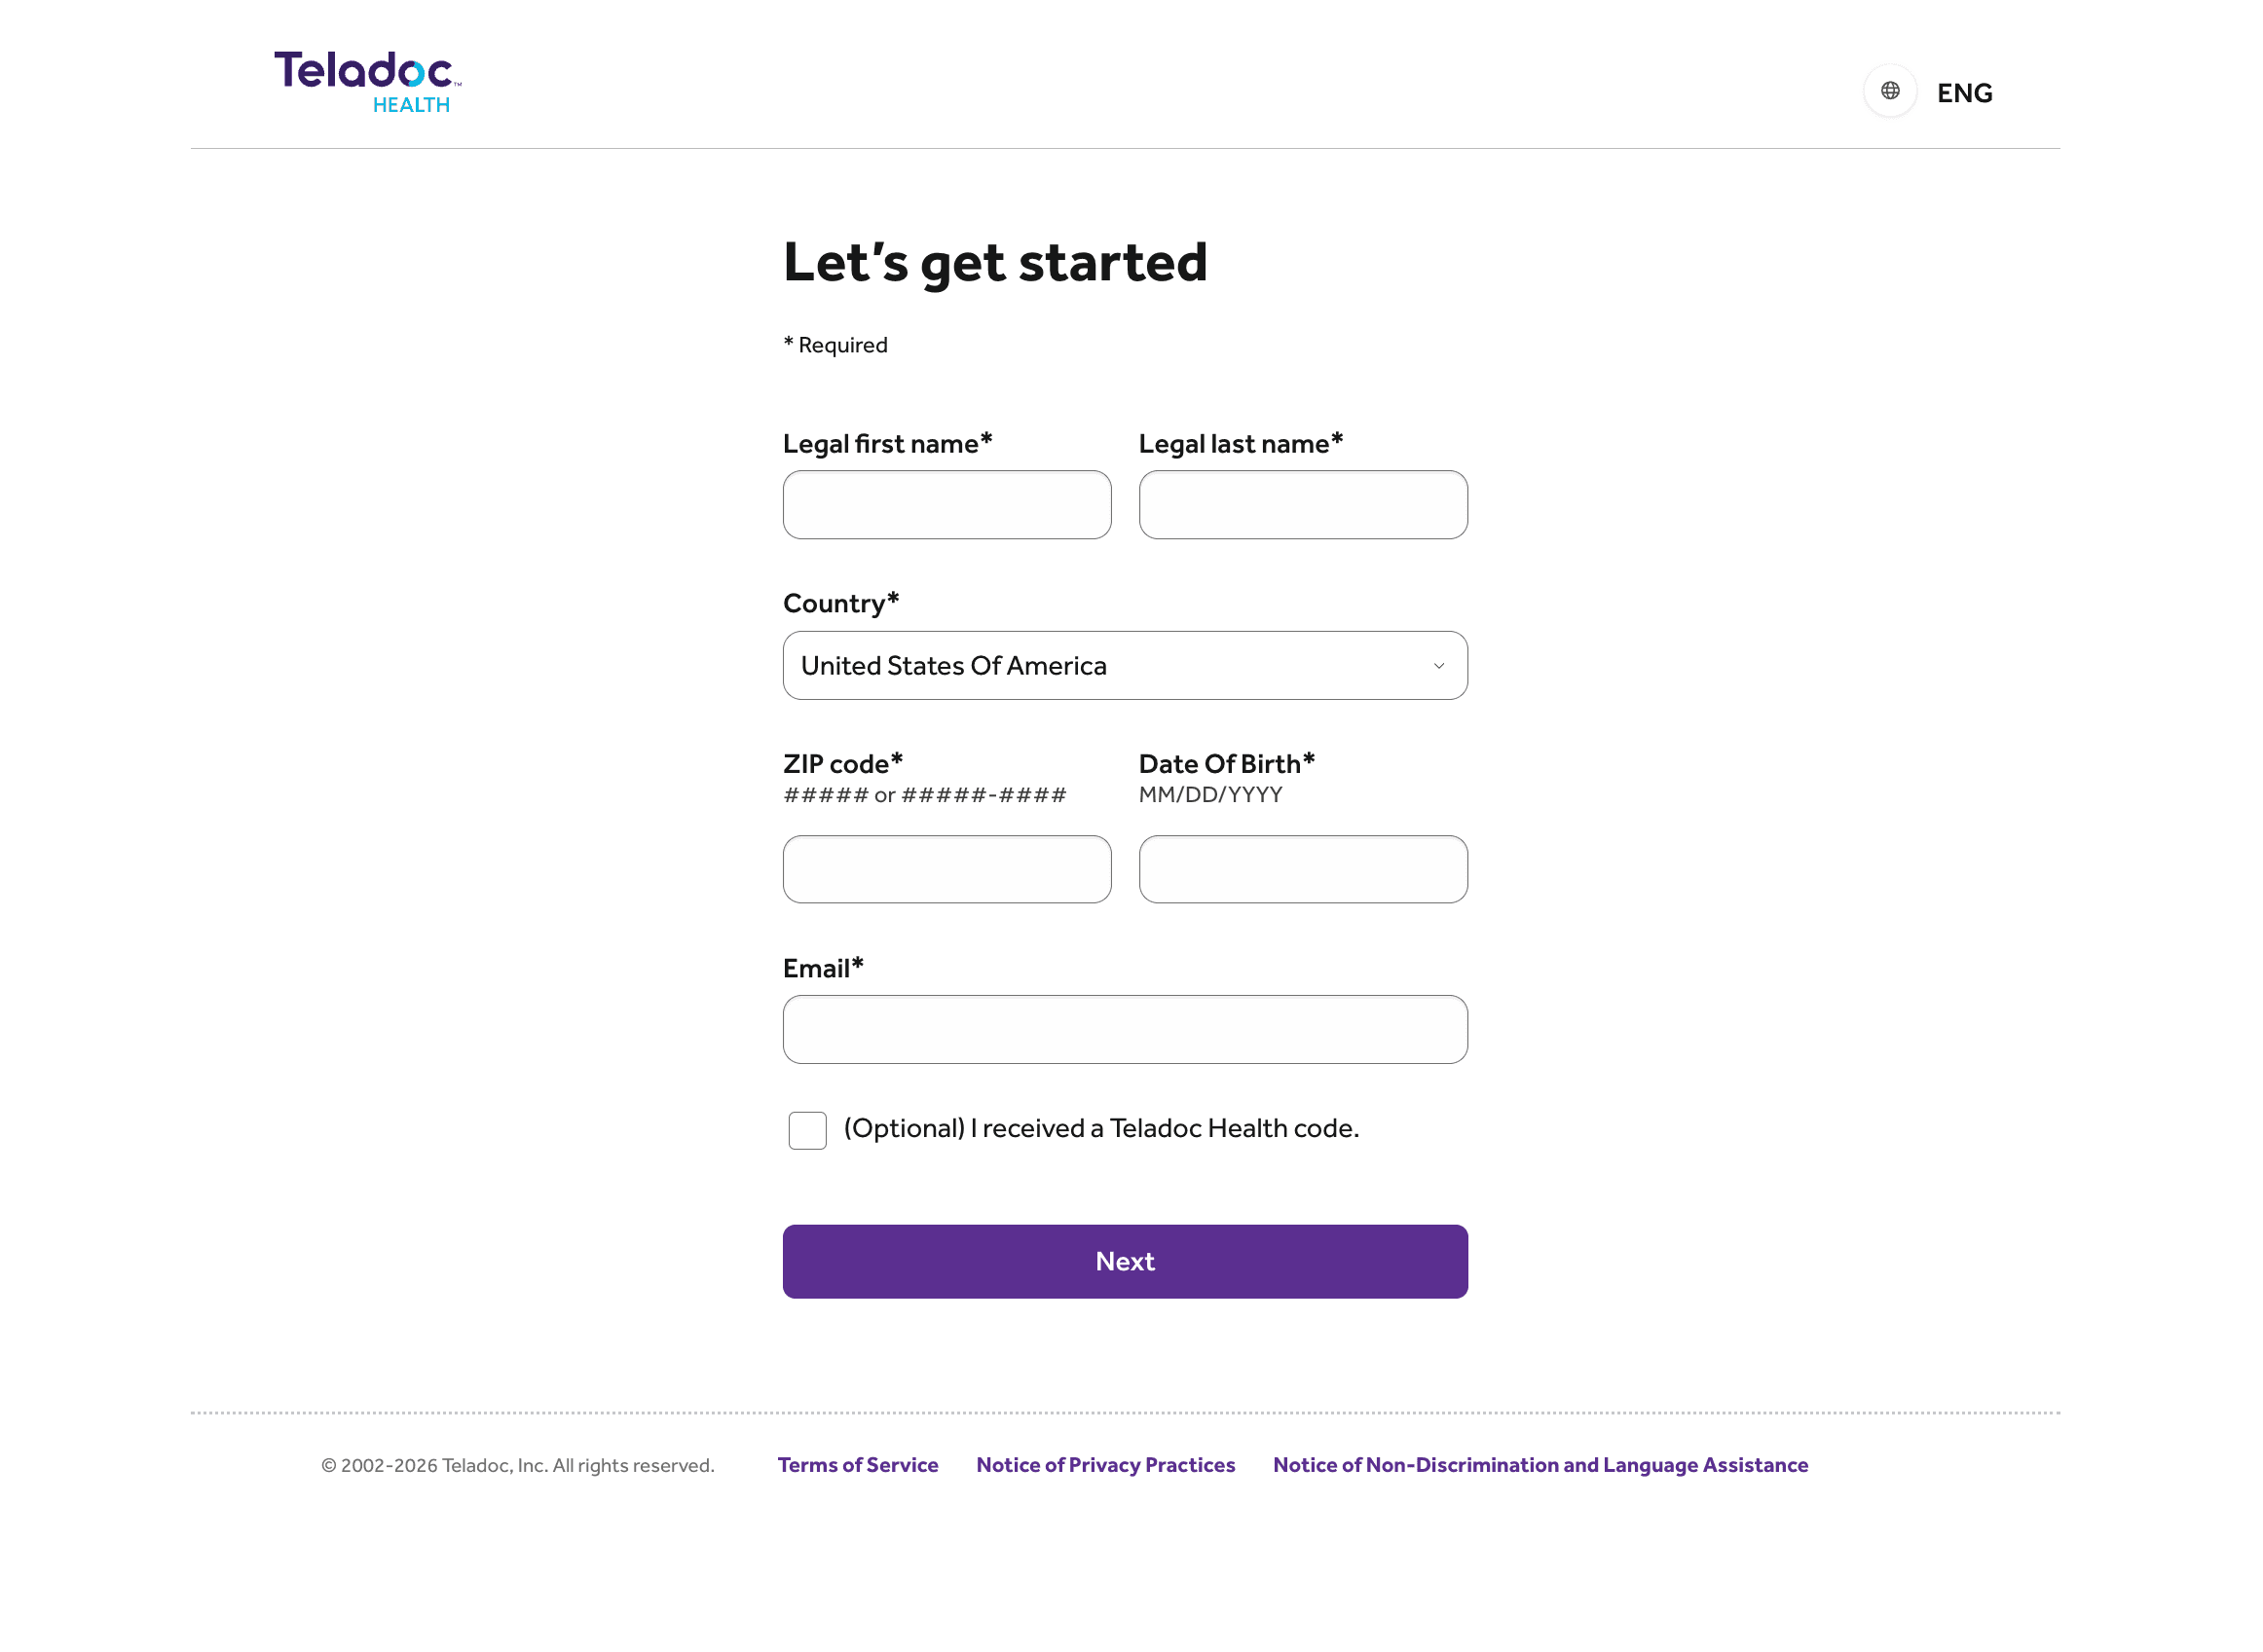Click into the Legal last name field

point(1302,505)
